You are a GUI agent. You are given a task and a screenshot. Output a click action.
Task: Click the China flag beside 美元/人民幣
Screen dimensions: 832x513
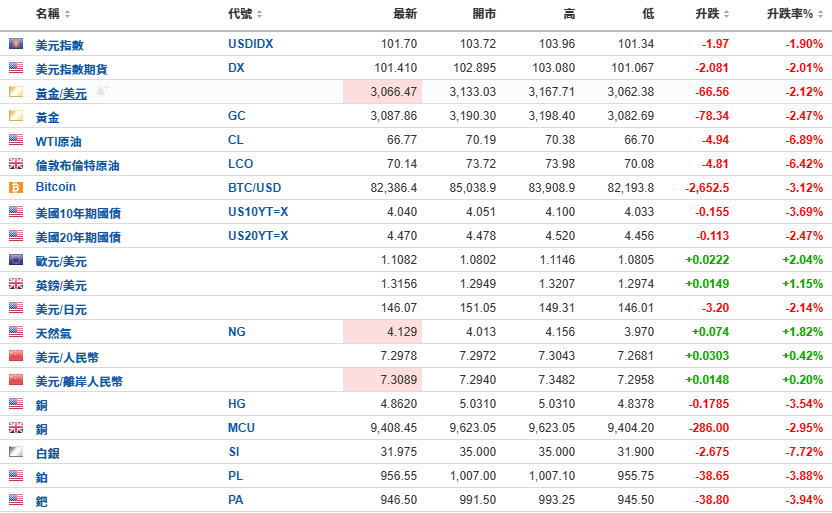coord(16,355)
